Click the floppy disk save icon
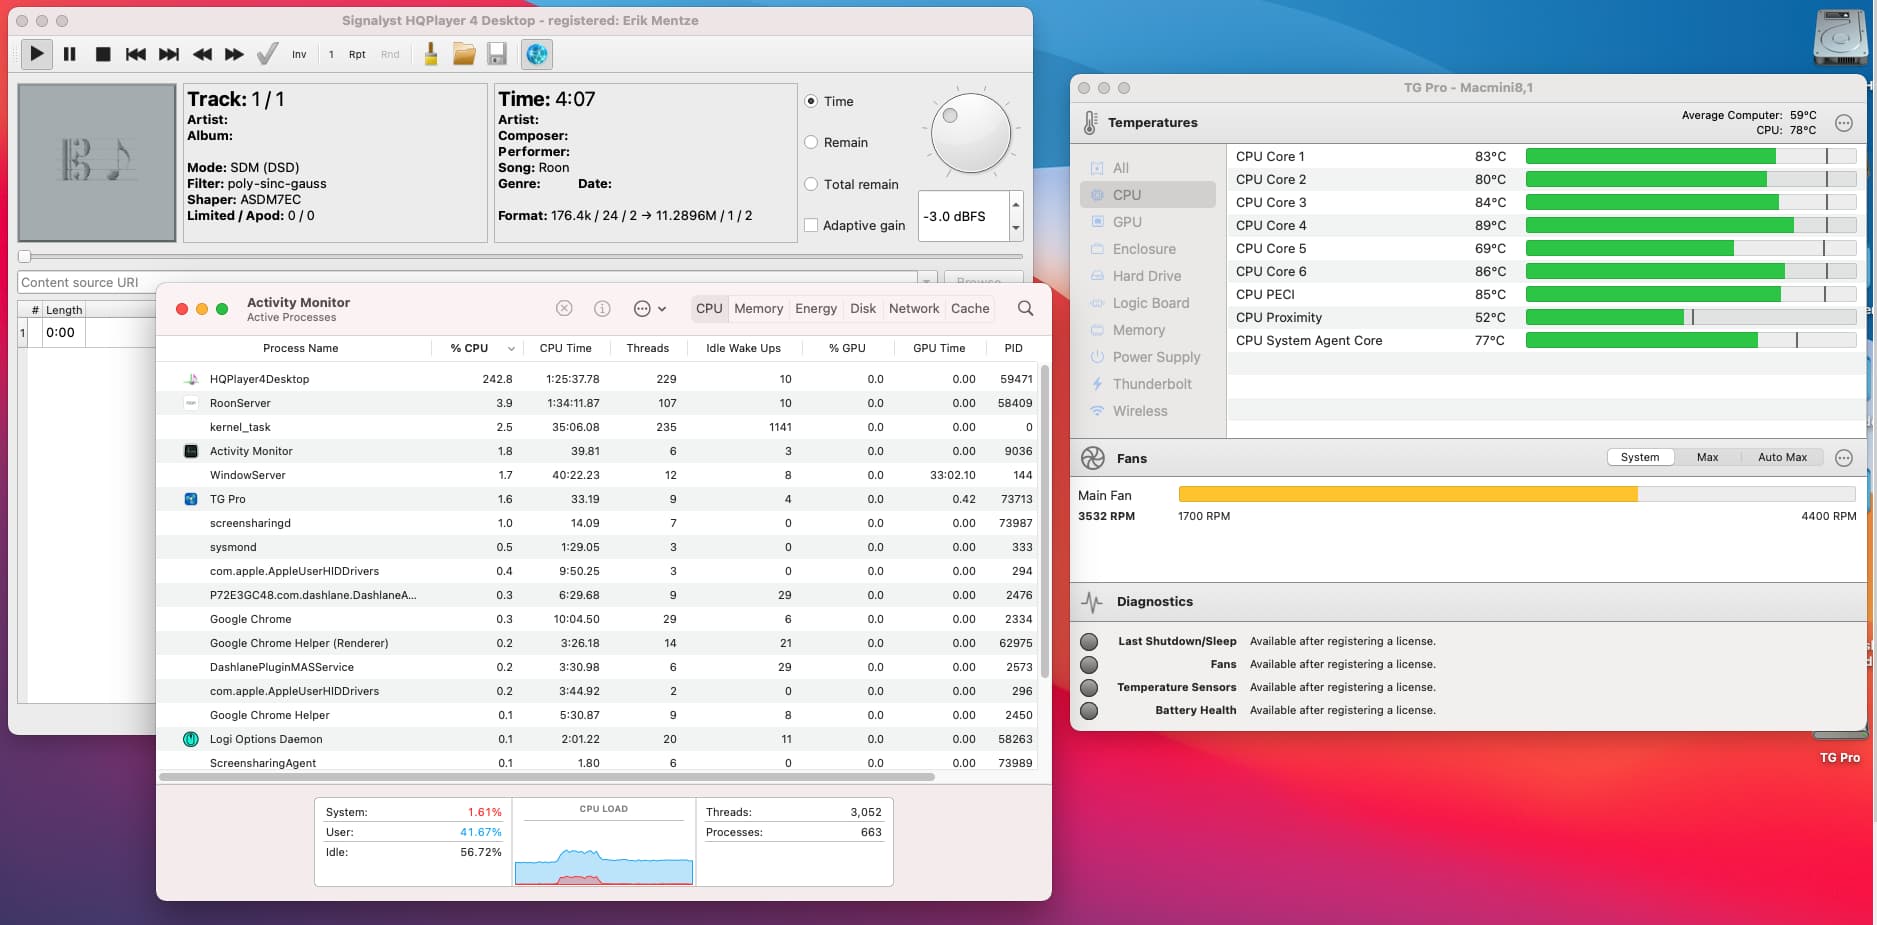The width and height of the screenshot is (1877, 925). (497, 54)
